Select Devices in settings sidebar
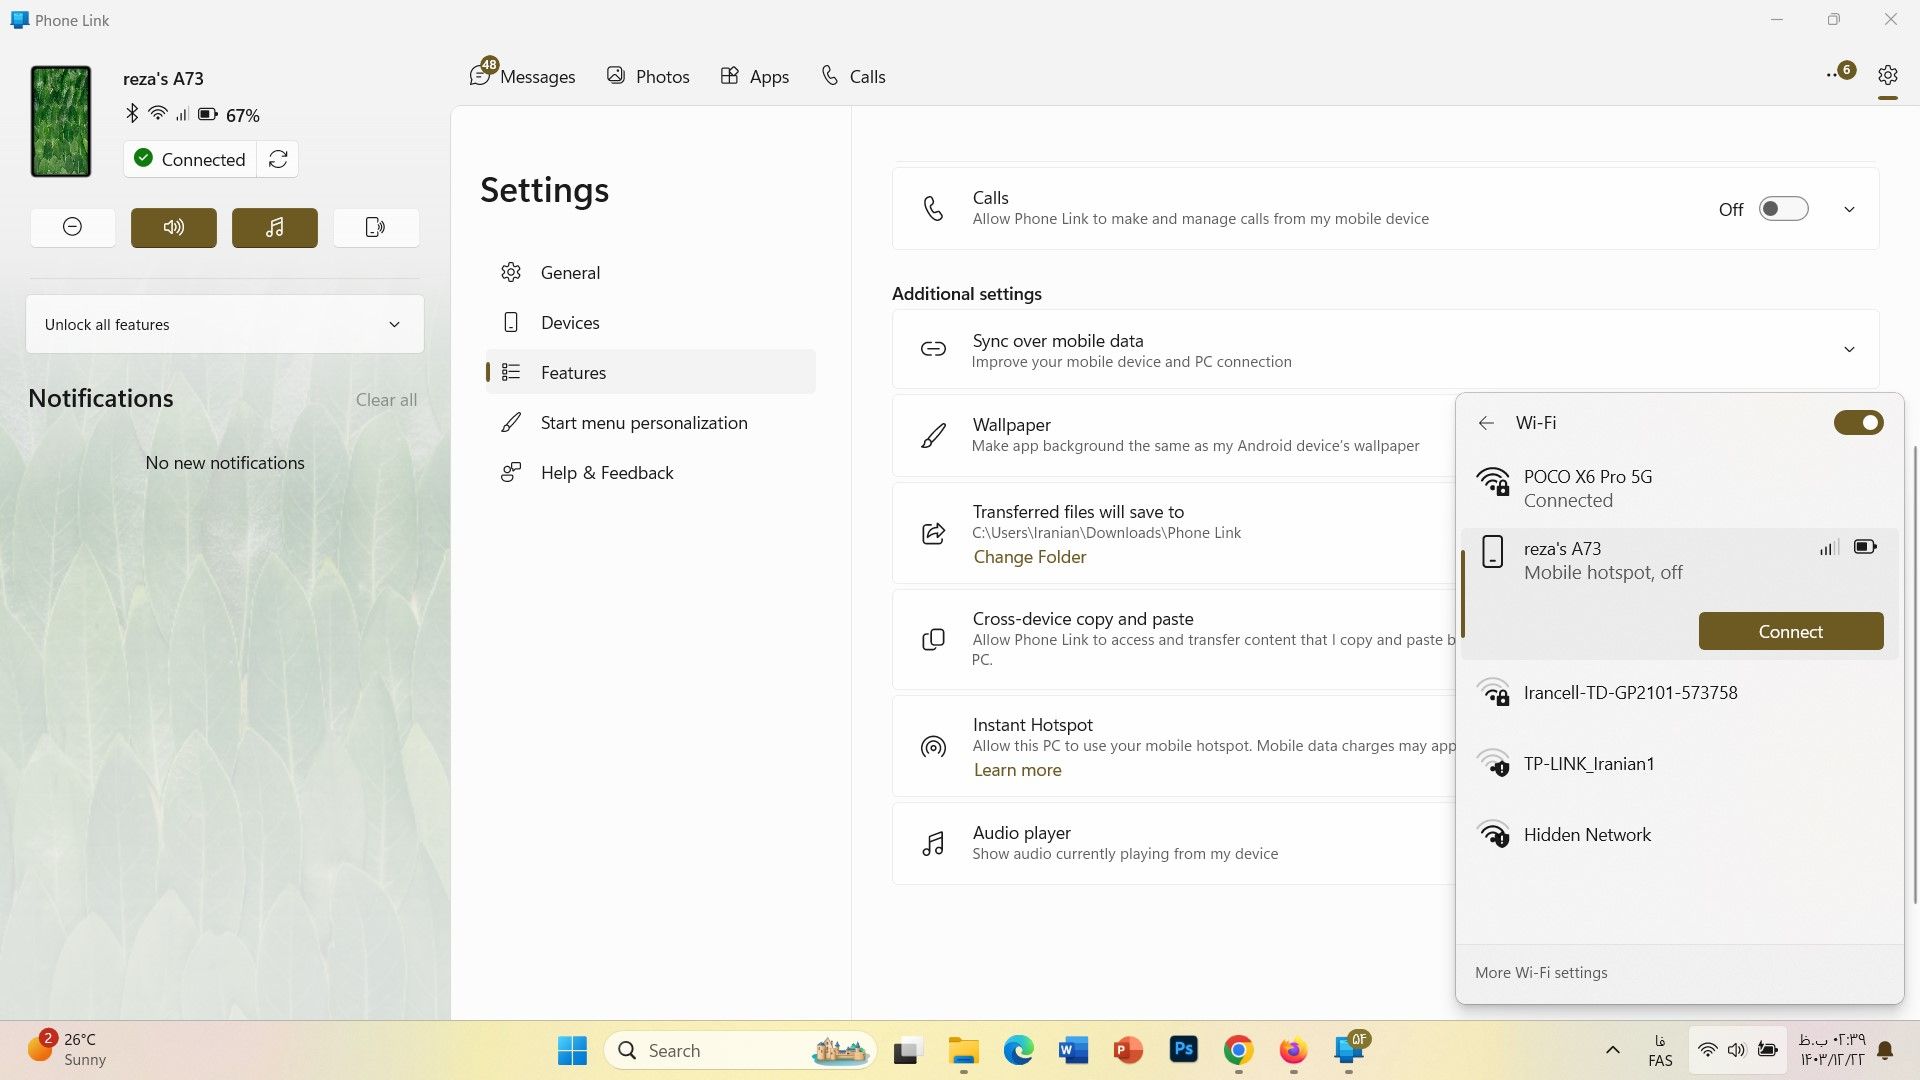This screenshot has width=1920, height=1080. tap(650, 322)
